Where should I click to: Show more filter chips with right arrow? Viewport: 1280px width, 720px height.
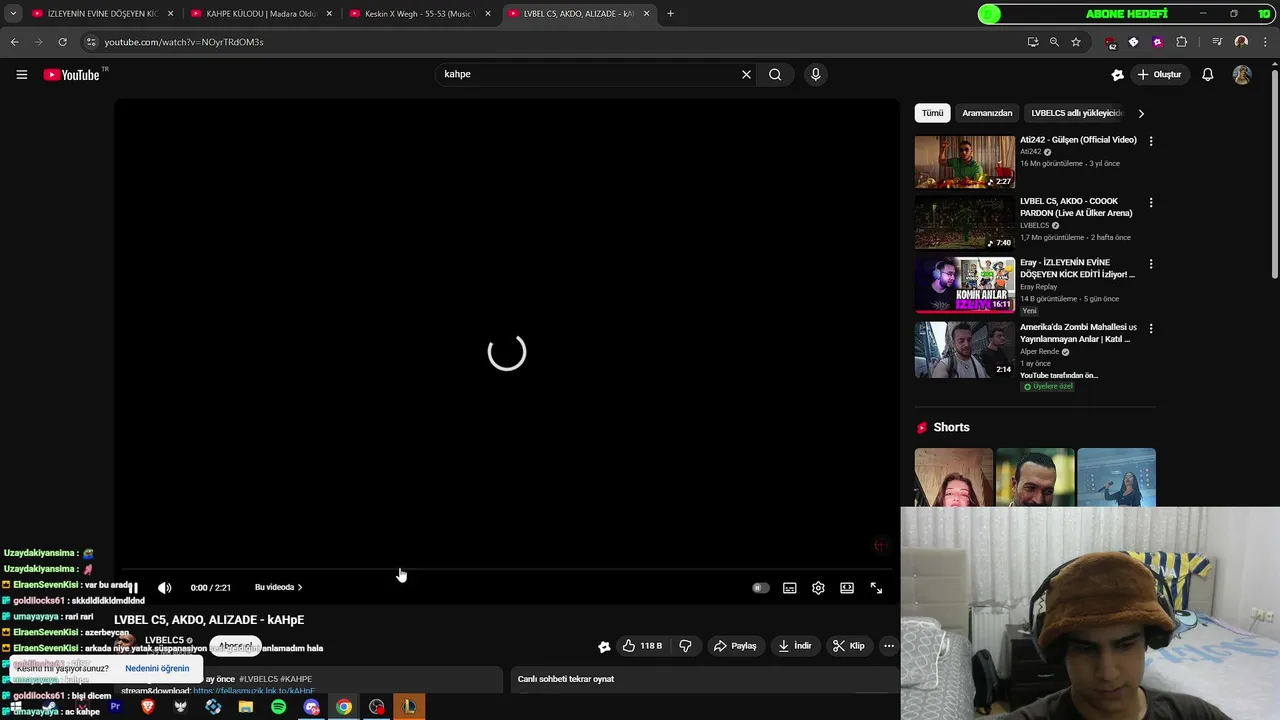point(1141,113)
